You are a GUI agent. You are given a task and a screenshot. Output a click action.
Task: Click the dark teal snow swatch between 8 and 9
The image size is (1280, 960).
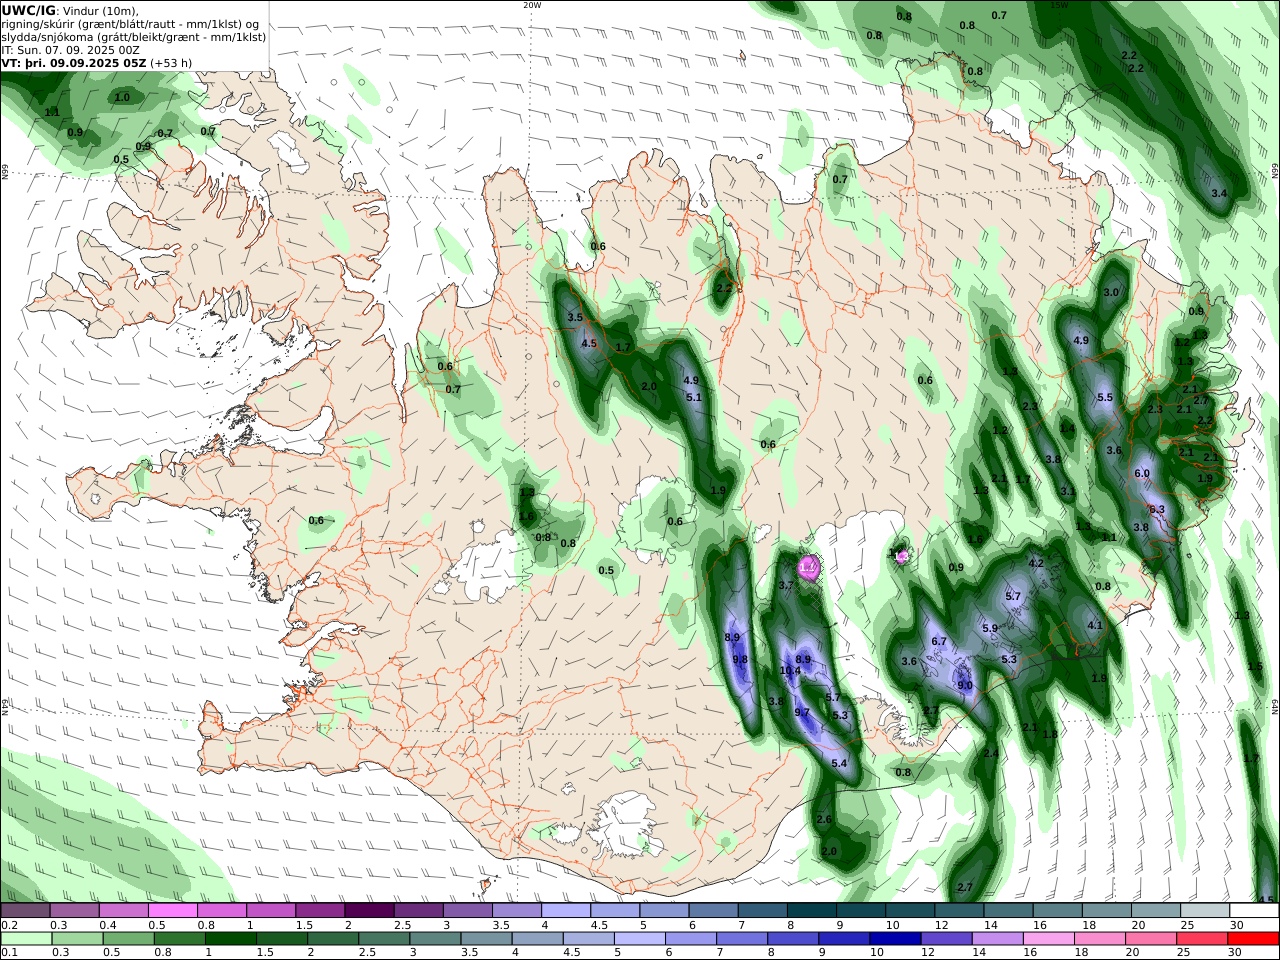[811, 911]
